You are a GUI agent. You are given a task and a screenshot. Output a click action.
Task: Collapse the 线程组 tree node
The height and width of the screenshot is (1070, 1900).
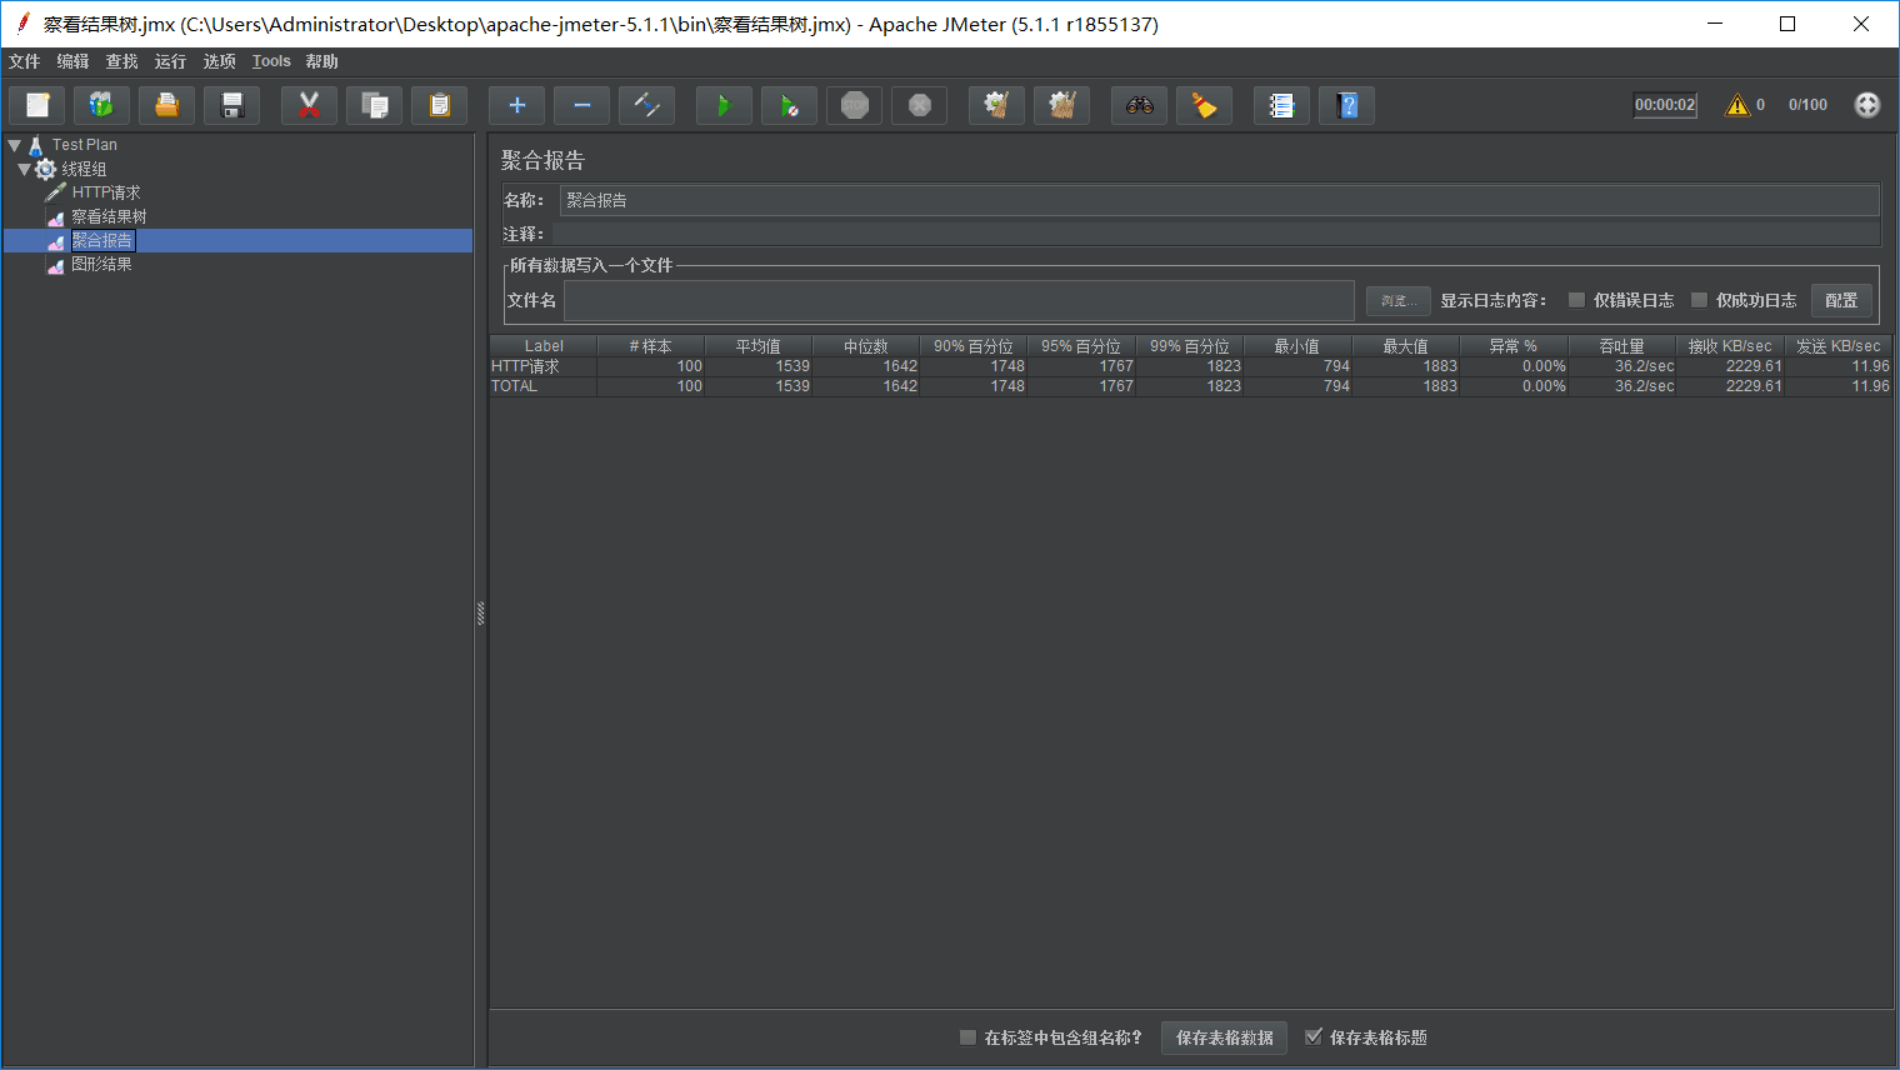coord(24,169)
